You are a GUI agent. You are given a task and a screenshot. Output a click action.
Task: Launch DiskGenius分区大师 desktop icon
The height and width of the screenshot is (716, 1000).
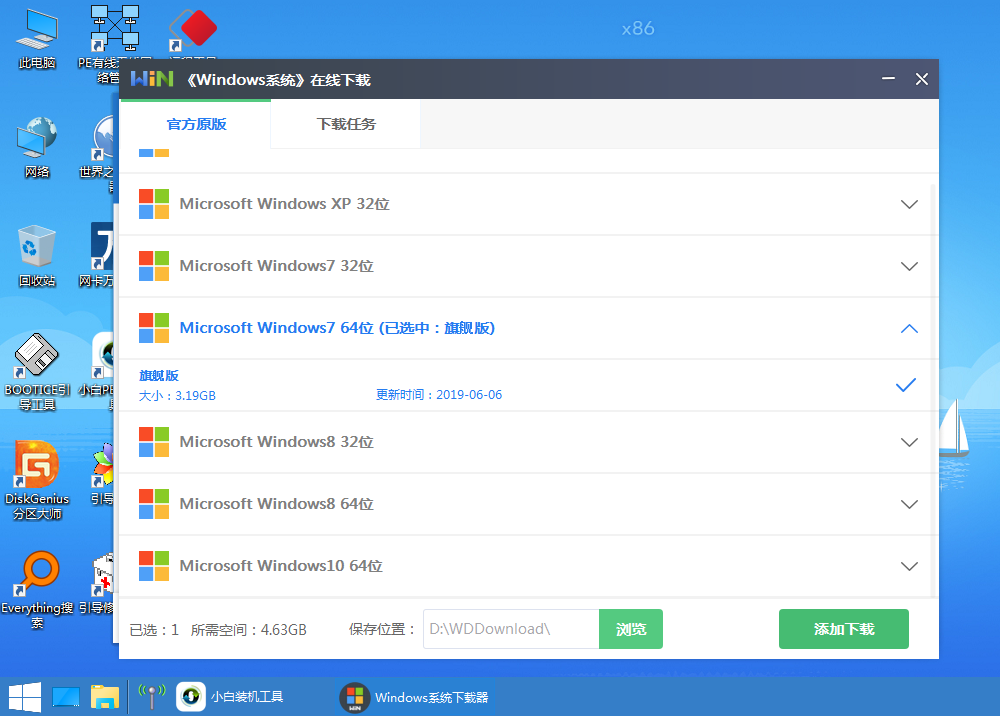click(37, 480)
